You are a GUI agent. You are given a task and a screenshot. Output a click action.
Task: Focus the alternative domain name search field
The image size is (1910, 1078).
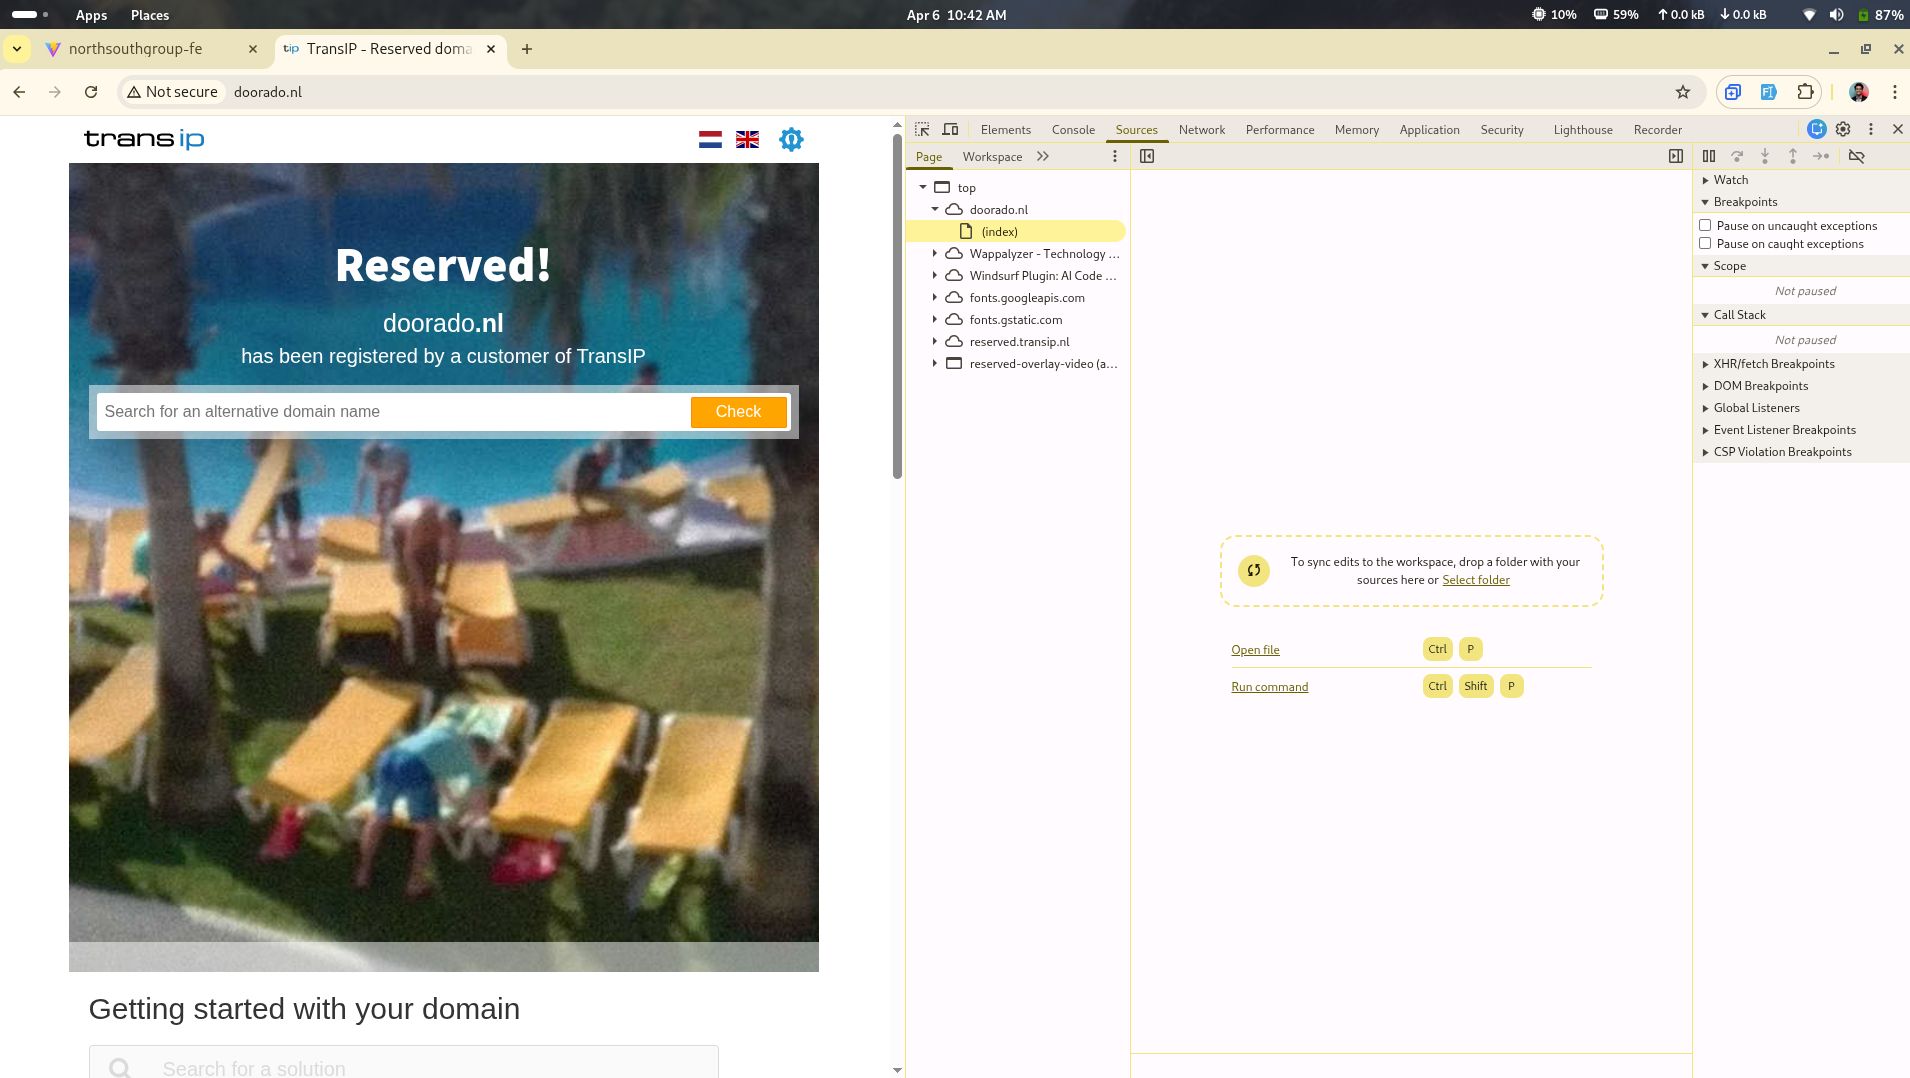(x=393, y=412)
